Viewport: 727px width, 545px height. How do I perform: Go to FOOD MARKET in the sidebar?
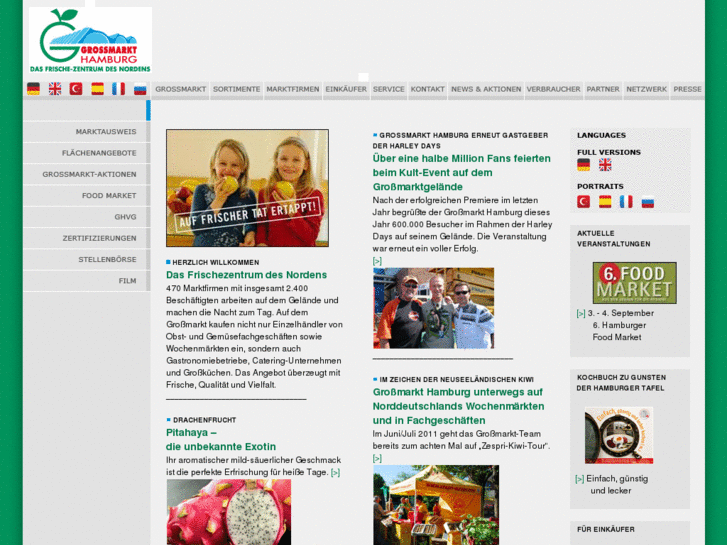(x=87, y=196)
